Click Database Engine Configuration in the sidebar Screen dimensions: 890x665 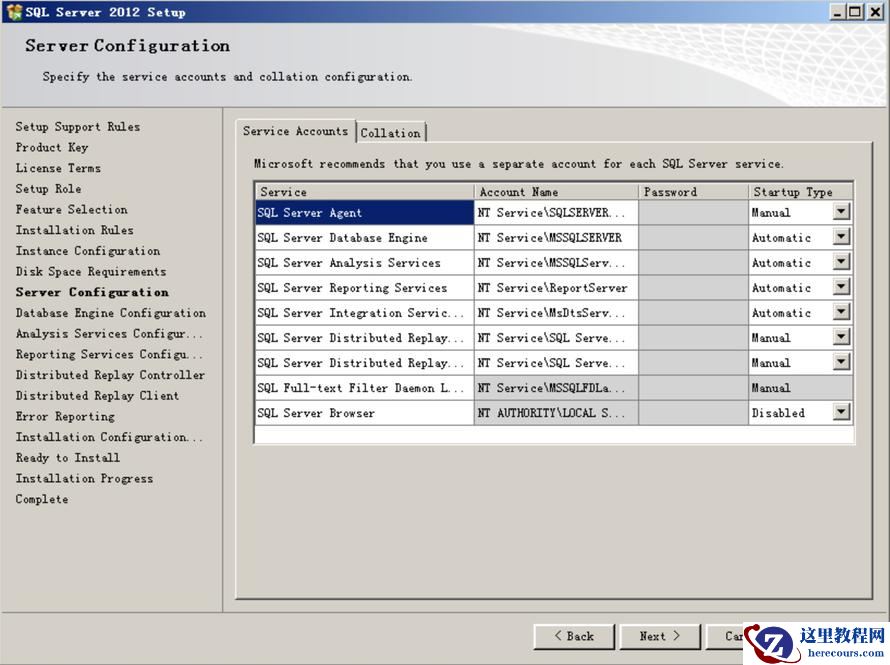point(111,313)
